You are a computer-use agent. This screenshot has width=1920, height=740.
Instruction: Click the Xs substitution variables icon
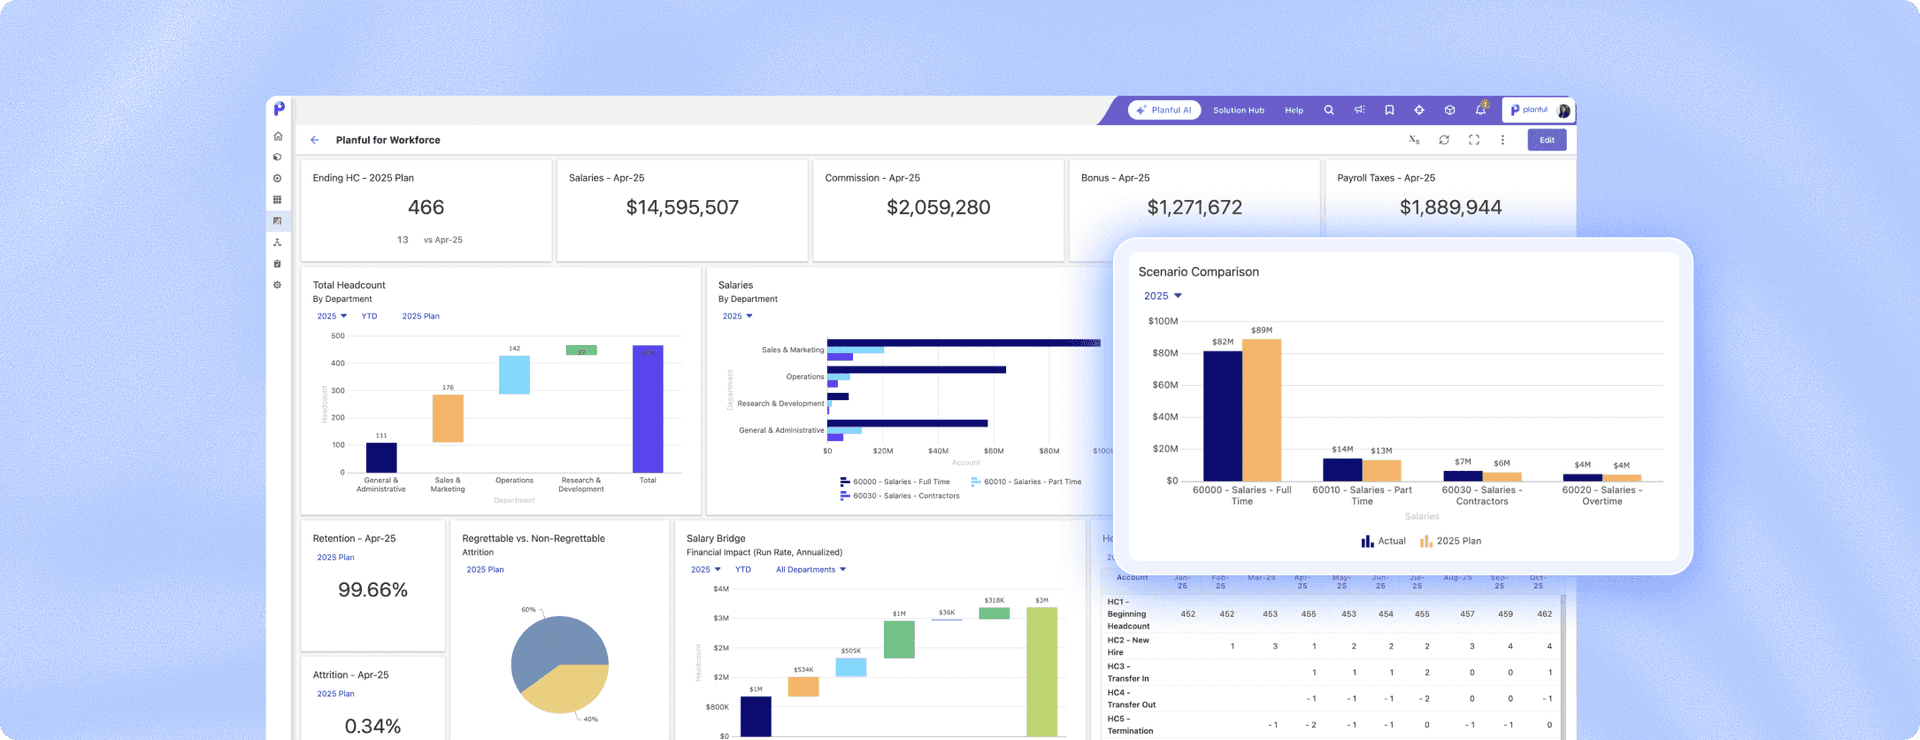1414,140
